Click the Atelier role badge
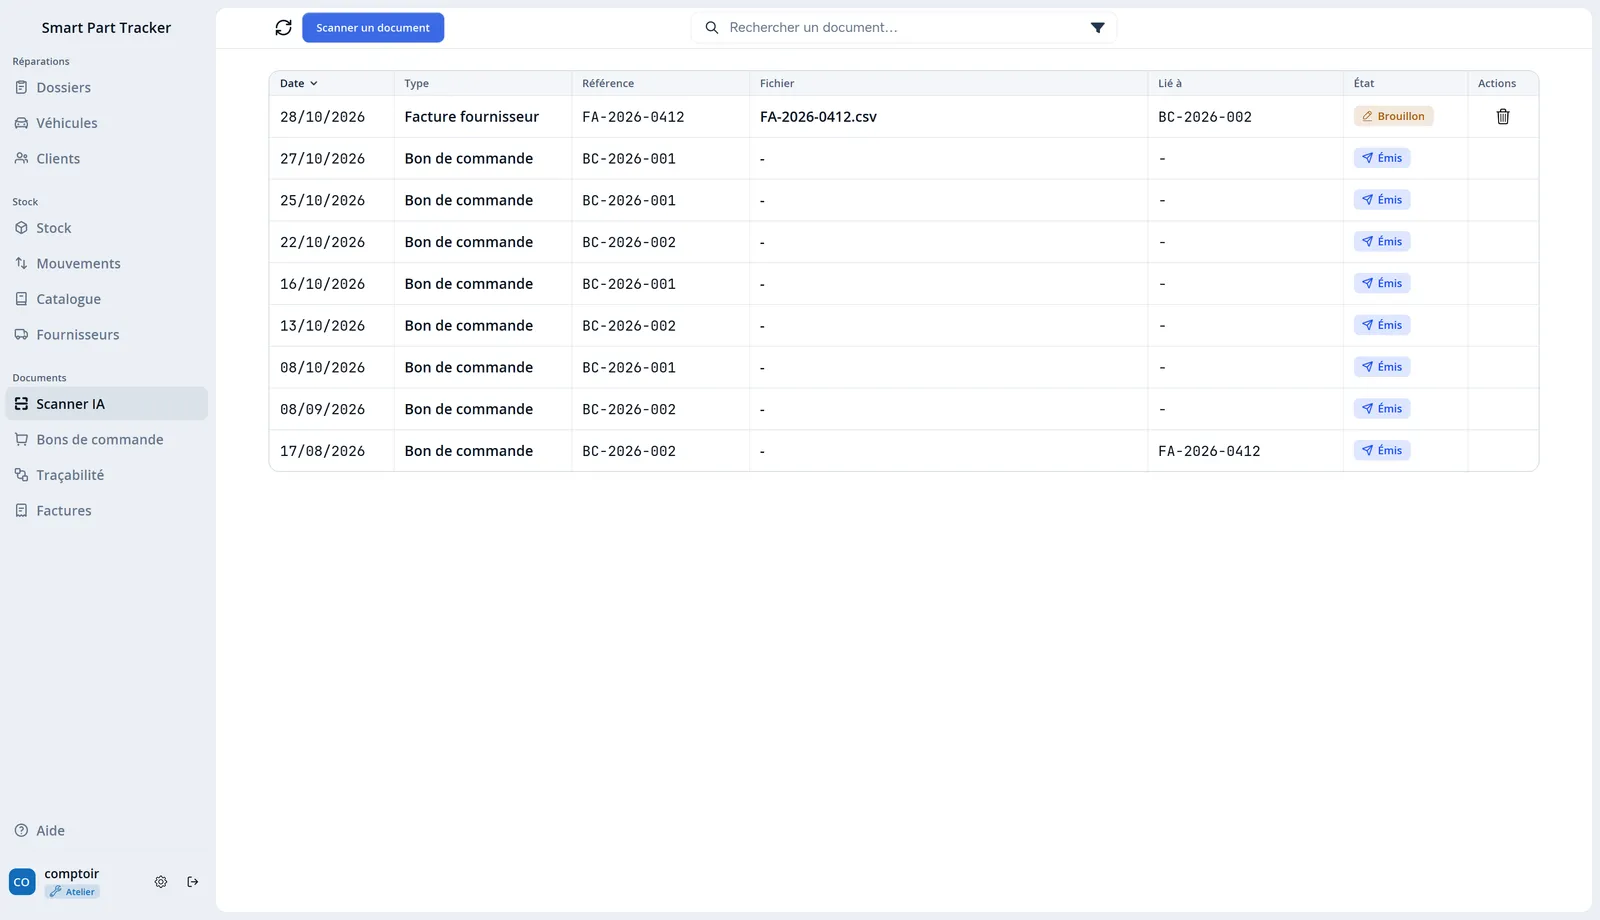The image size is (1600, 920). pyautogui.click(x=72, y=892)
